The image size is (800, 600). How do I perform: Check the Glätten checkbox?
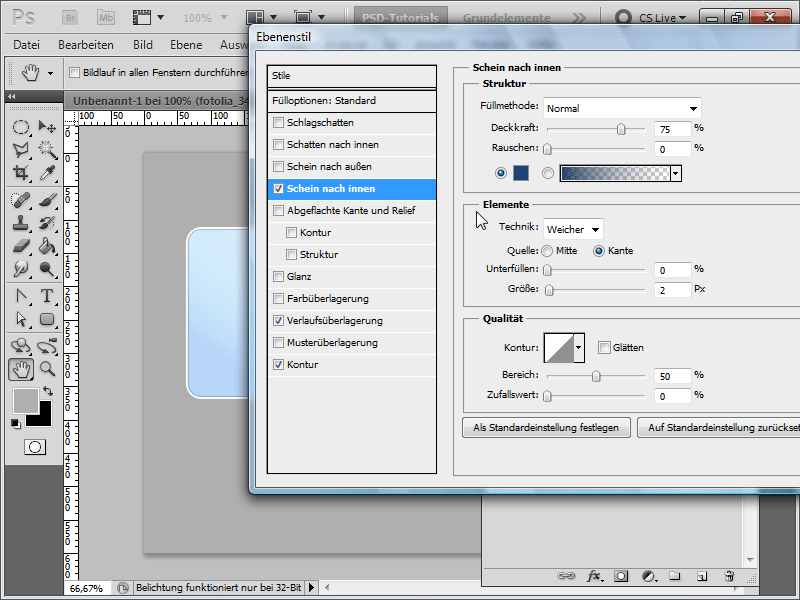coord(604,347)
